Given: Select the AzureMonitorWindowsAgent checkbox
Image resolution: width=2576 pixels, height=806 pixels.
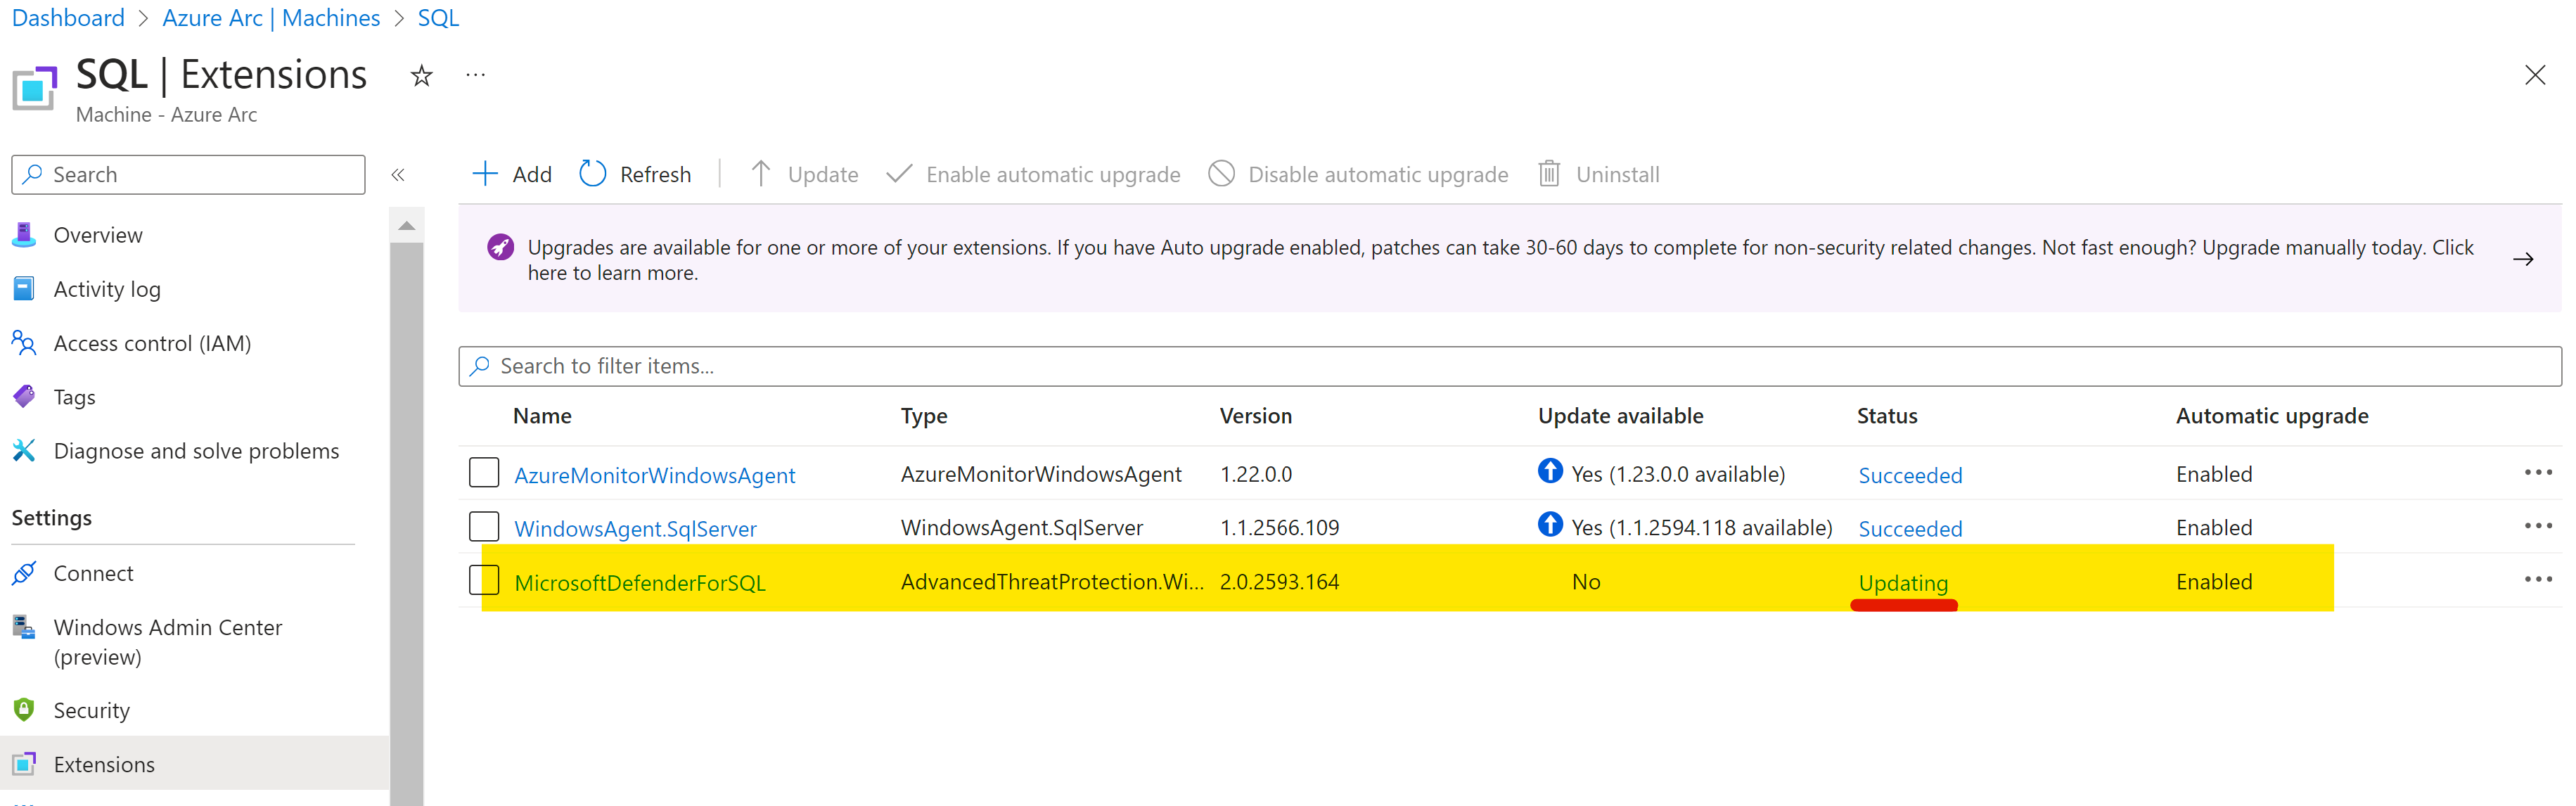Looking at the screenshot, I should (484, 473).
